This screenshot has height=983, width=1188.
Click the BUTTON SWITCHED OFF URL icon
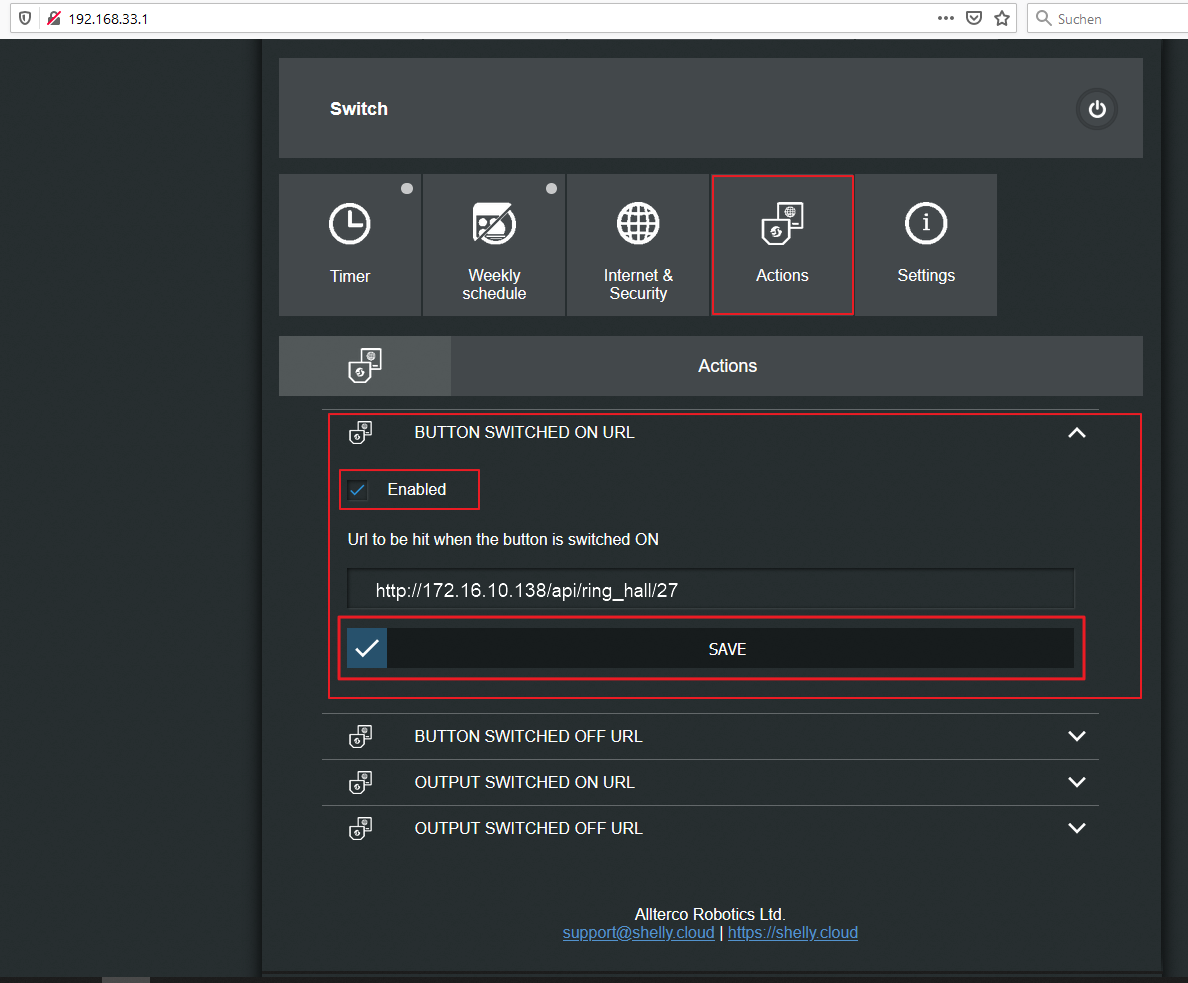pos(361,737)
